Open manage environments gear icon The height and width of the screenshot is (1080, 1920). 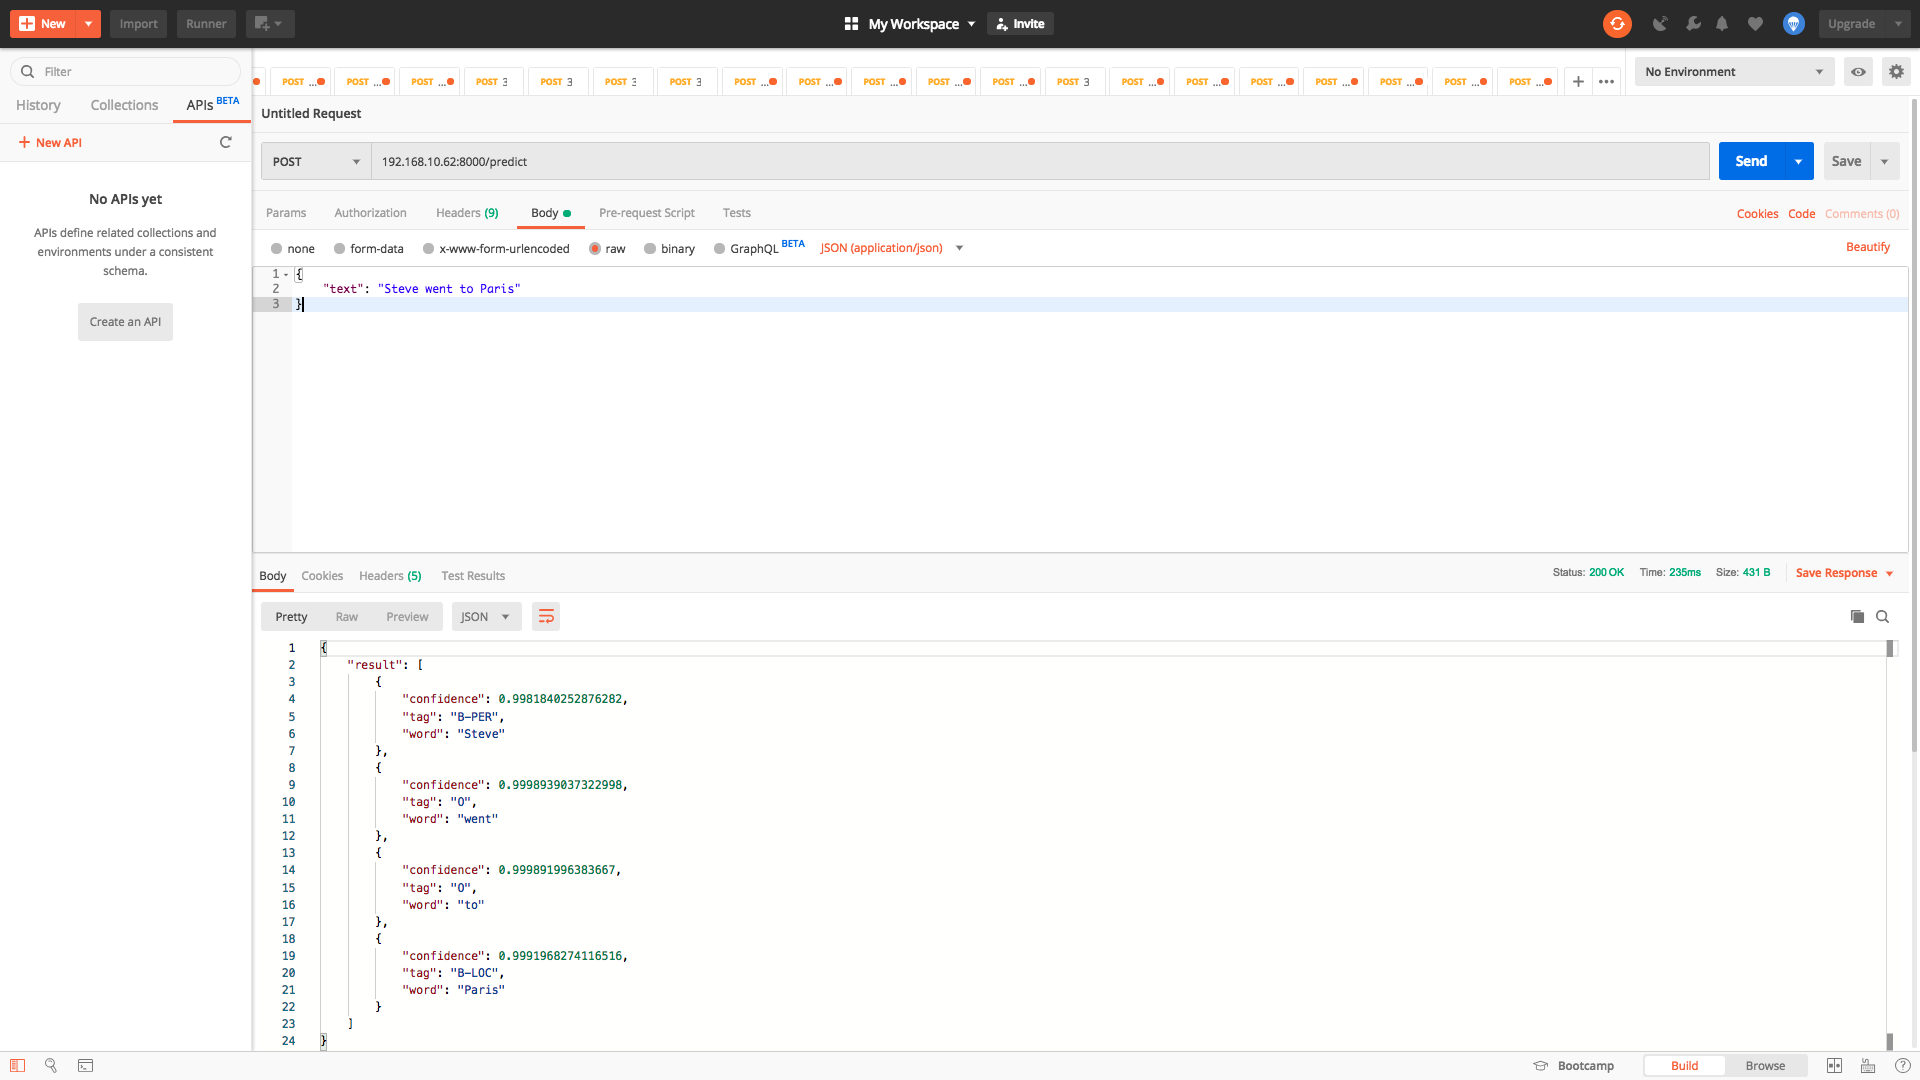[1896, 72]
